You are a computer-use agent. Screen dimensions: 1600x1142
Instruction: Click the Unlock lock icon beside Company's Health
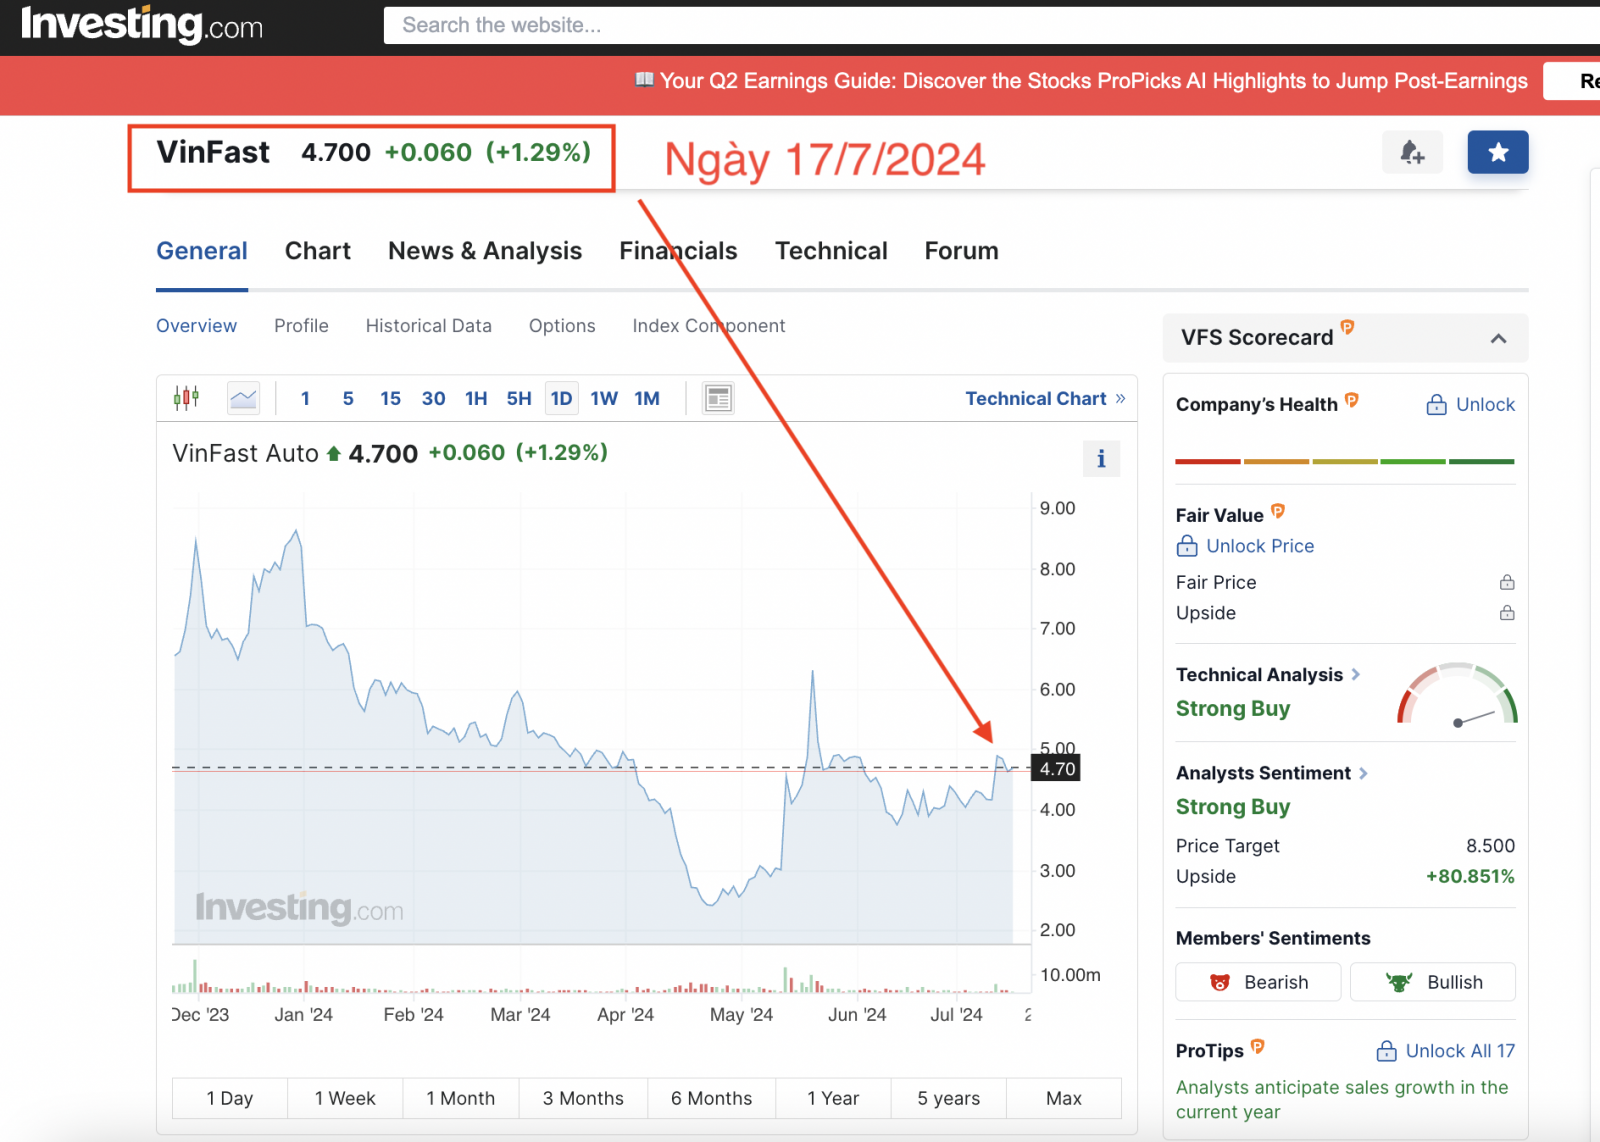point(1436,404)
